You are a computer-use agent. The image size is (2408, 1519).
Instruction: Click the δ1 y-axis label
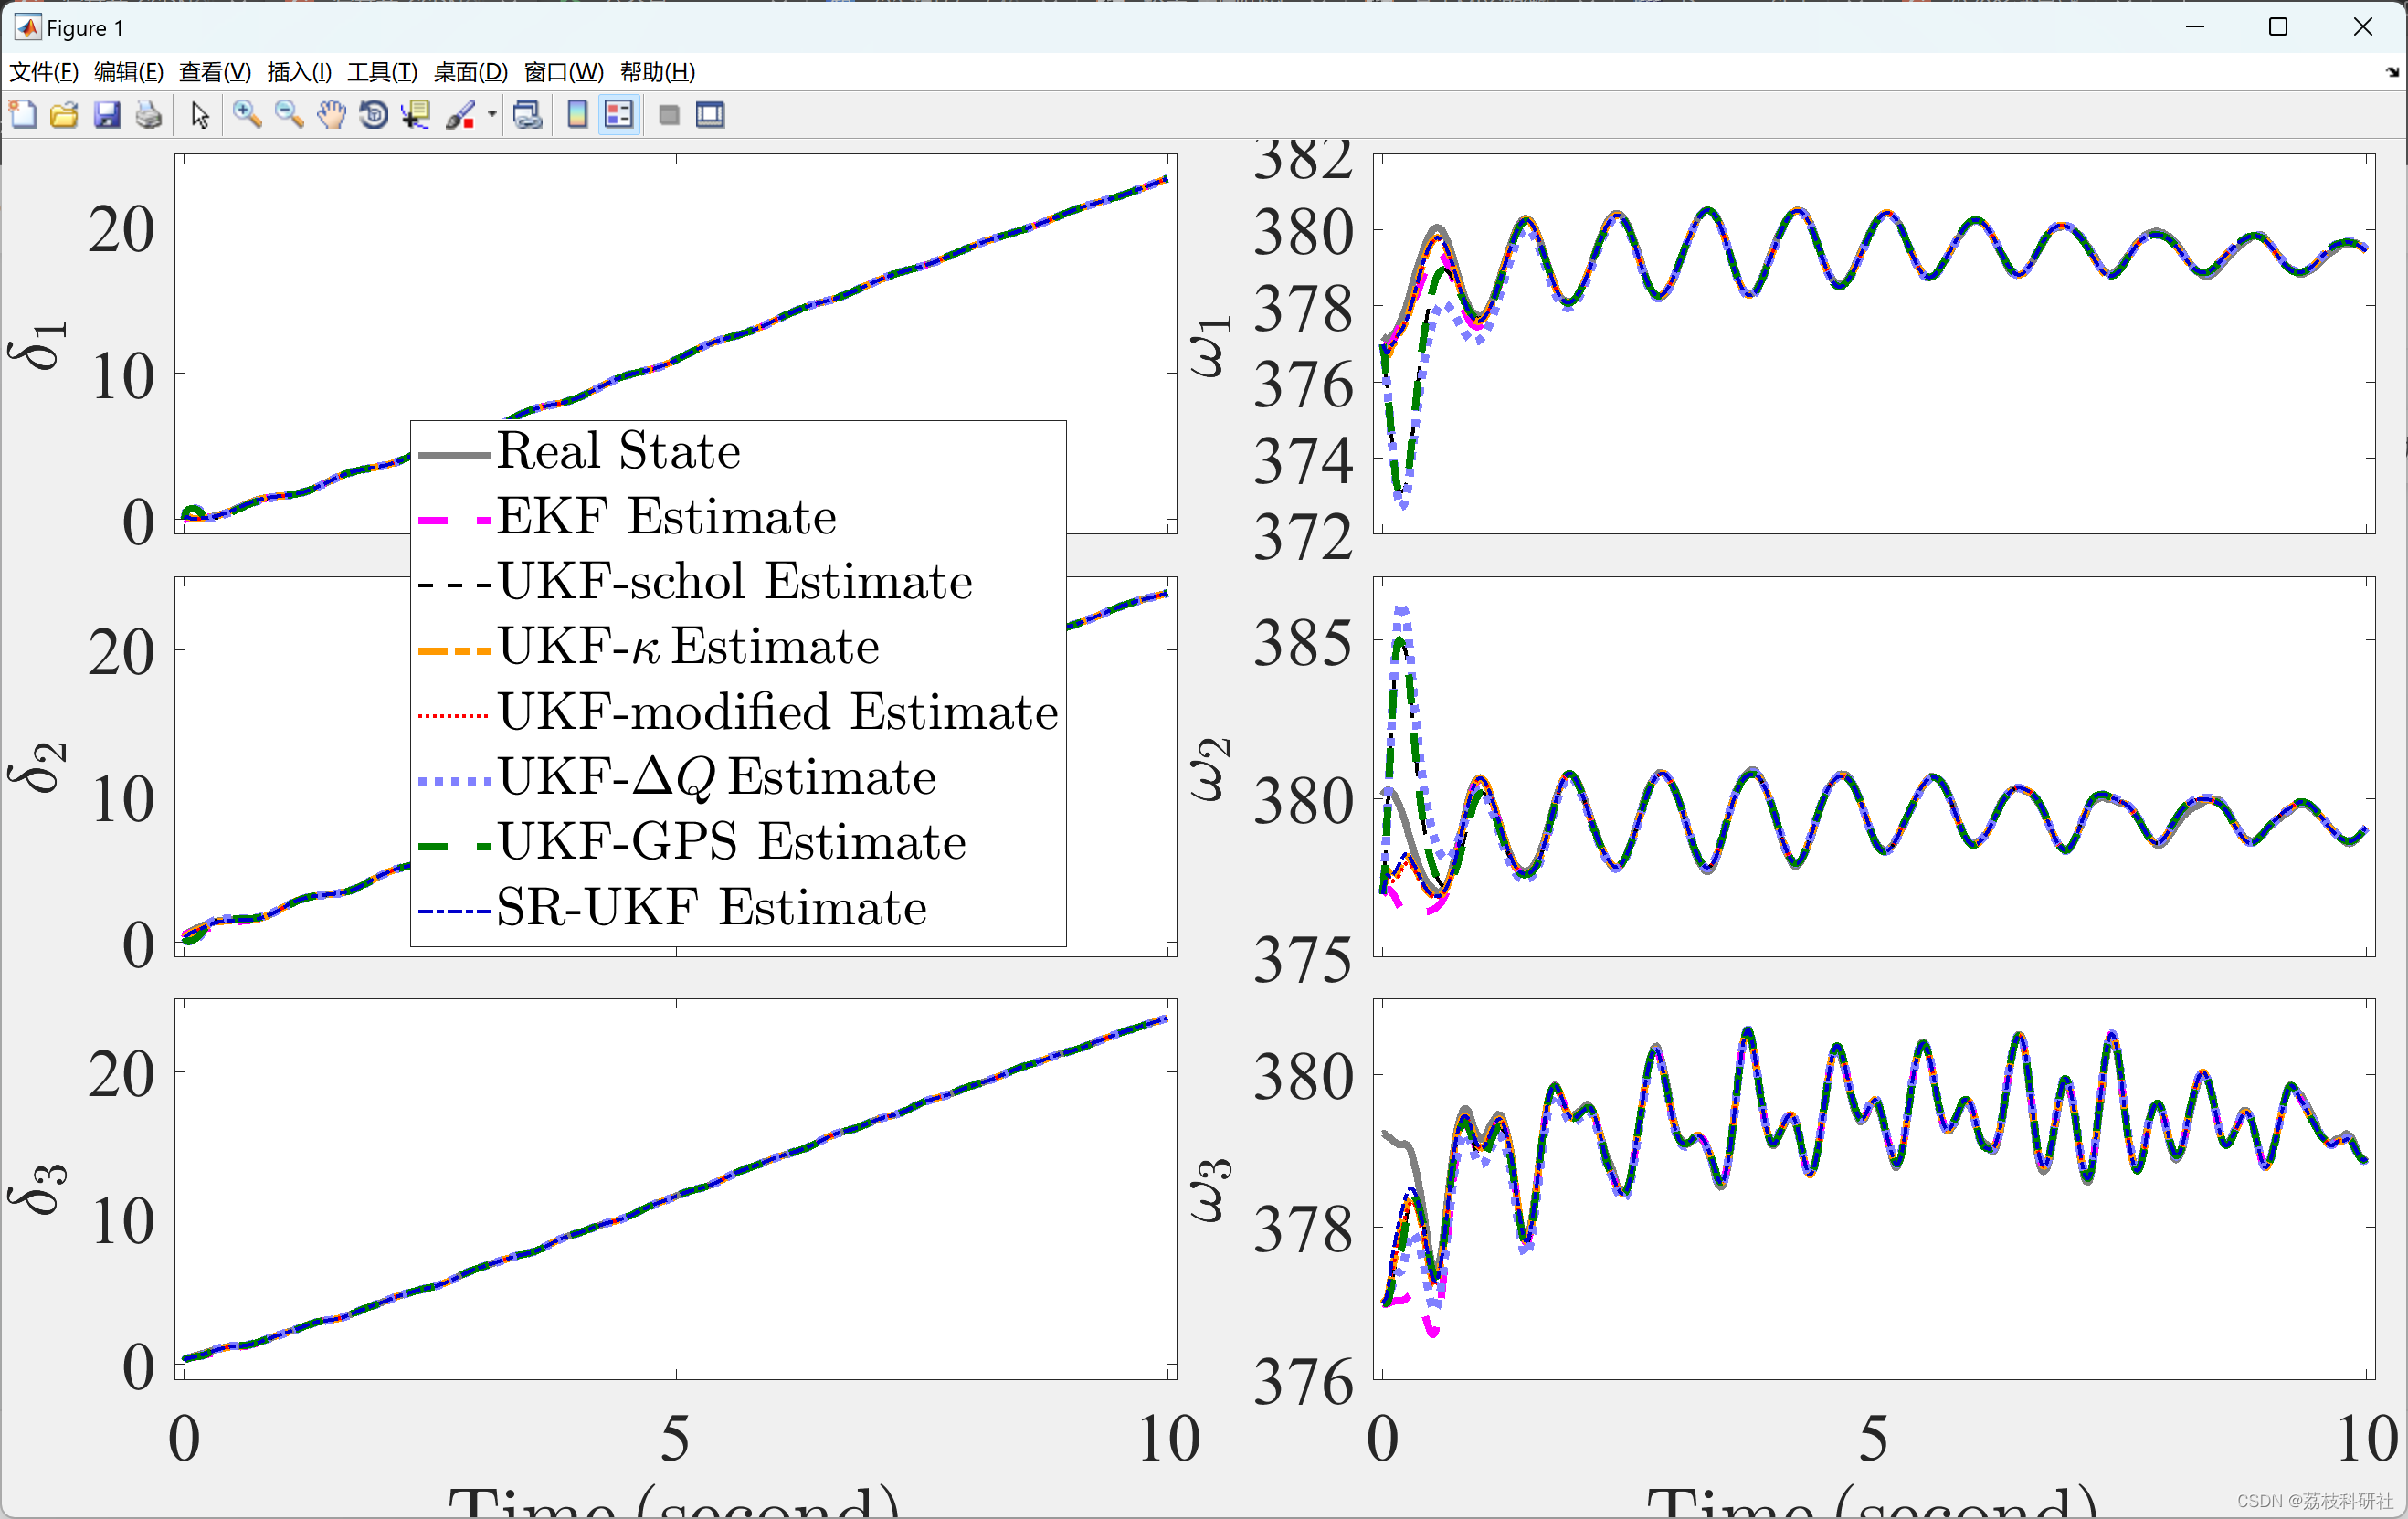37,345
